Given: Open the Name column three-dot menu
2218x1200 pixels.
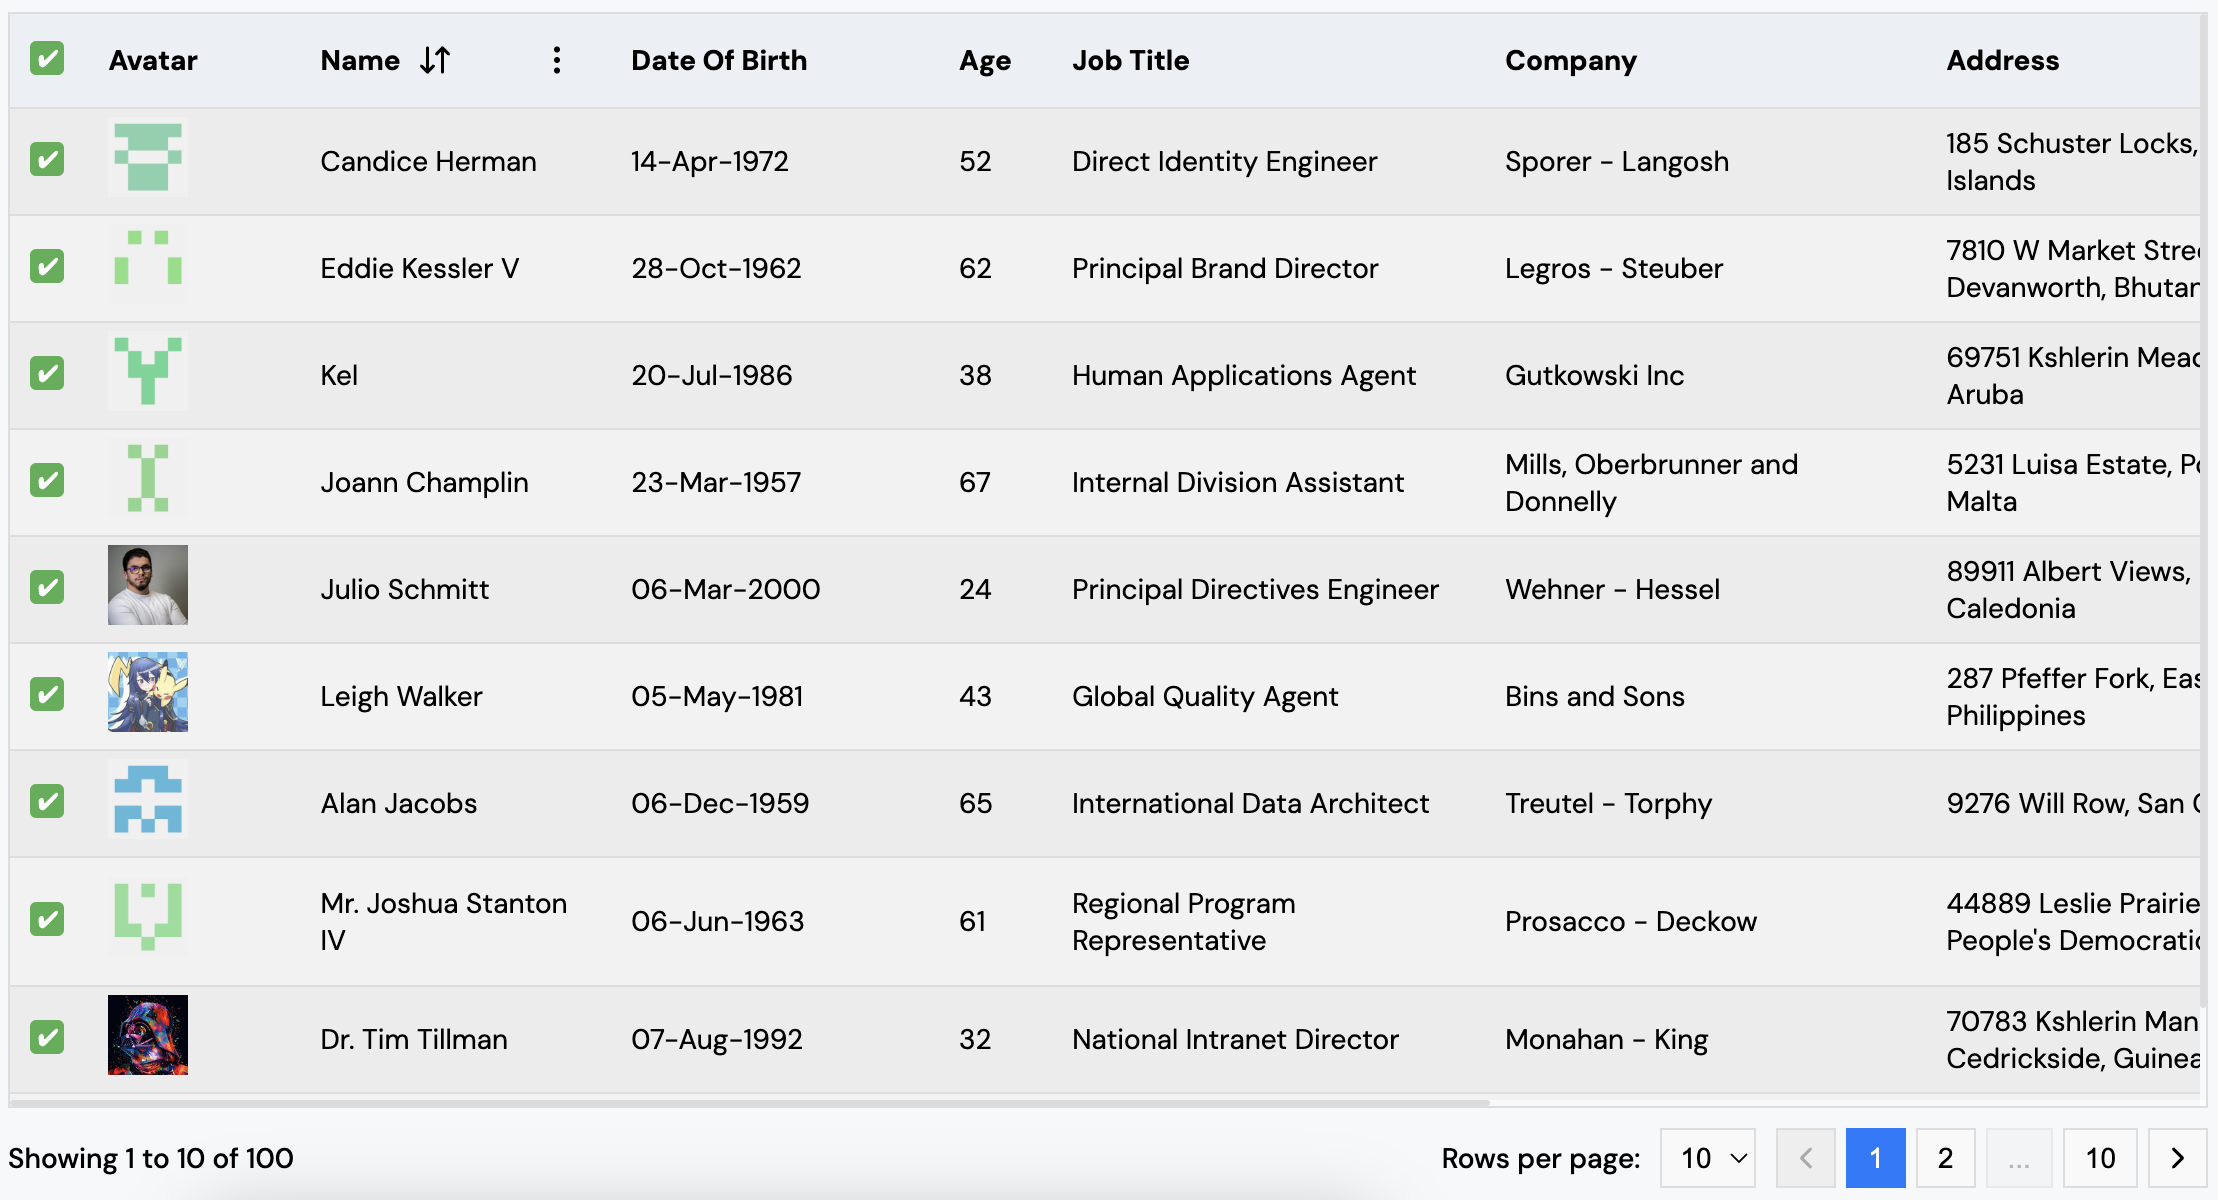Looking at the screenshot, I should coord(557,61).
